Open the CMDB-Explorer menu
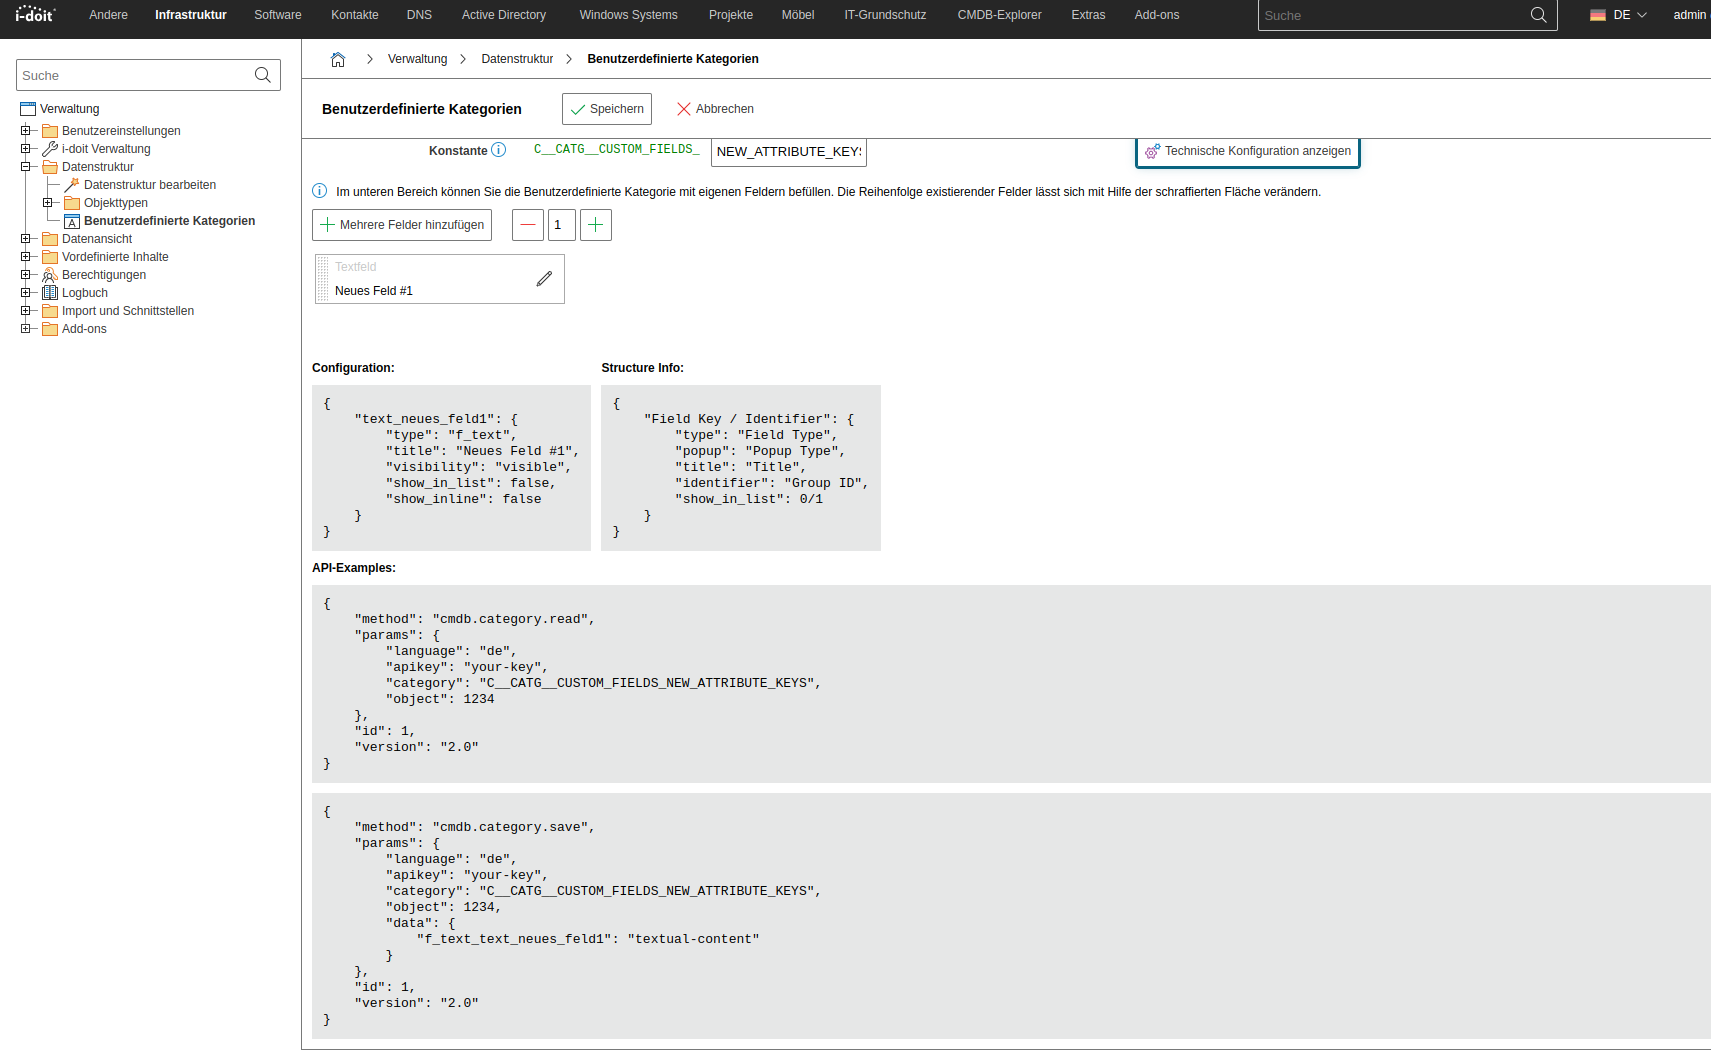Screen dimensions: 1711x1050 coord(998,15)
